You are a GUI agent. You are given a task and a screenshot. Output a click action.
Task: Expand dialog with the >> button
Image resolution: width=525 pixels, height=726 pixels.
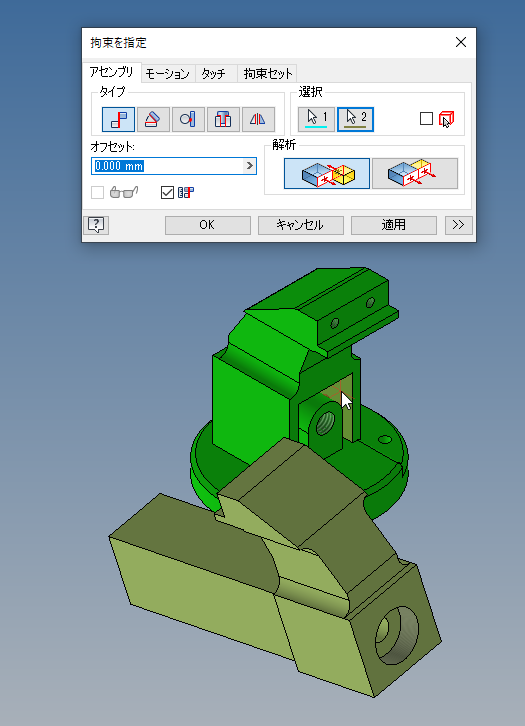[458, 225]
